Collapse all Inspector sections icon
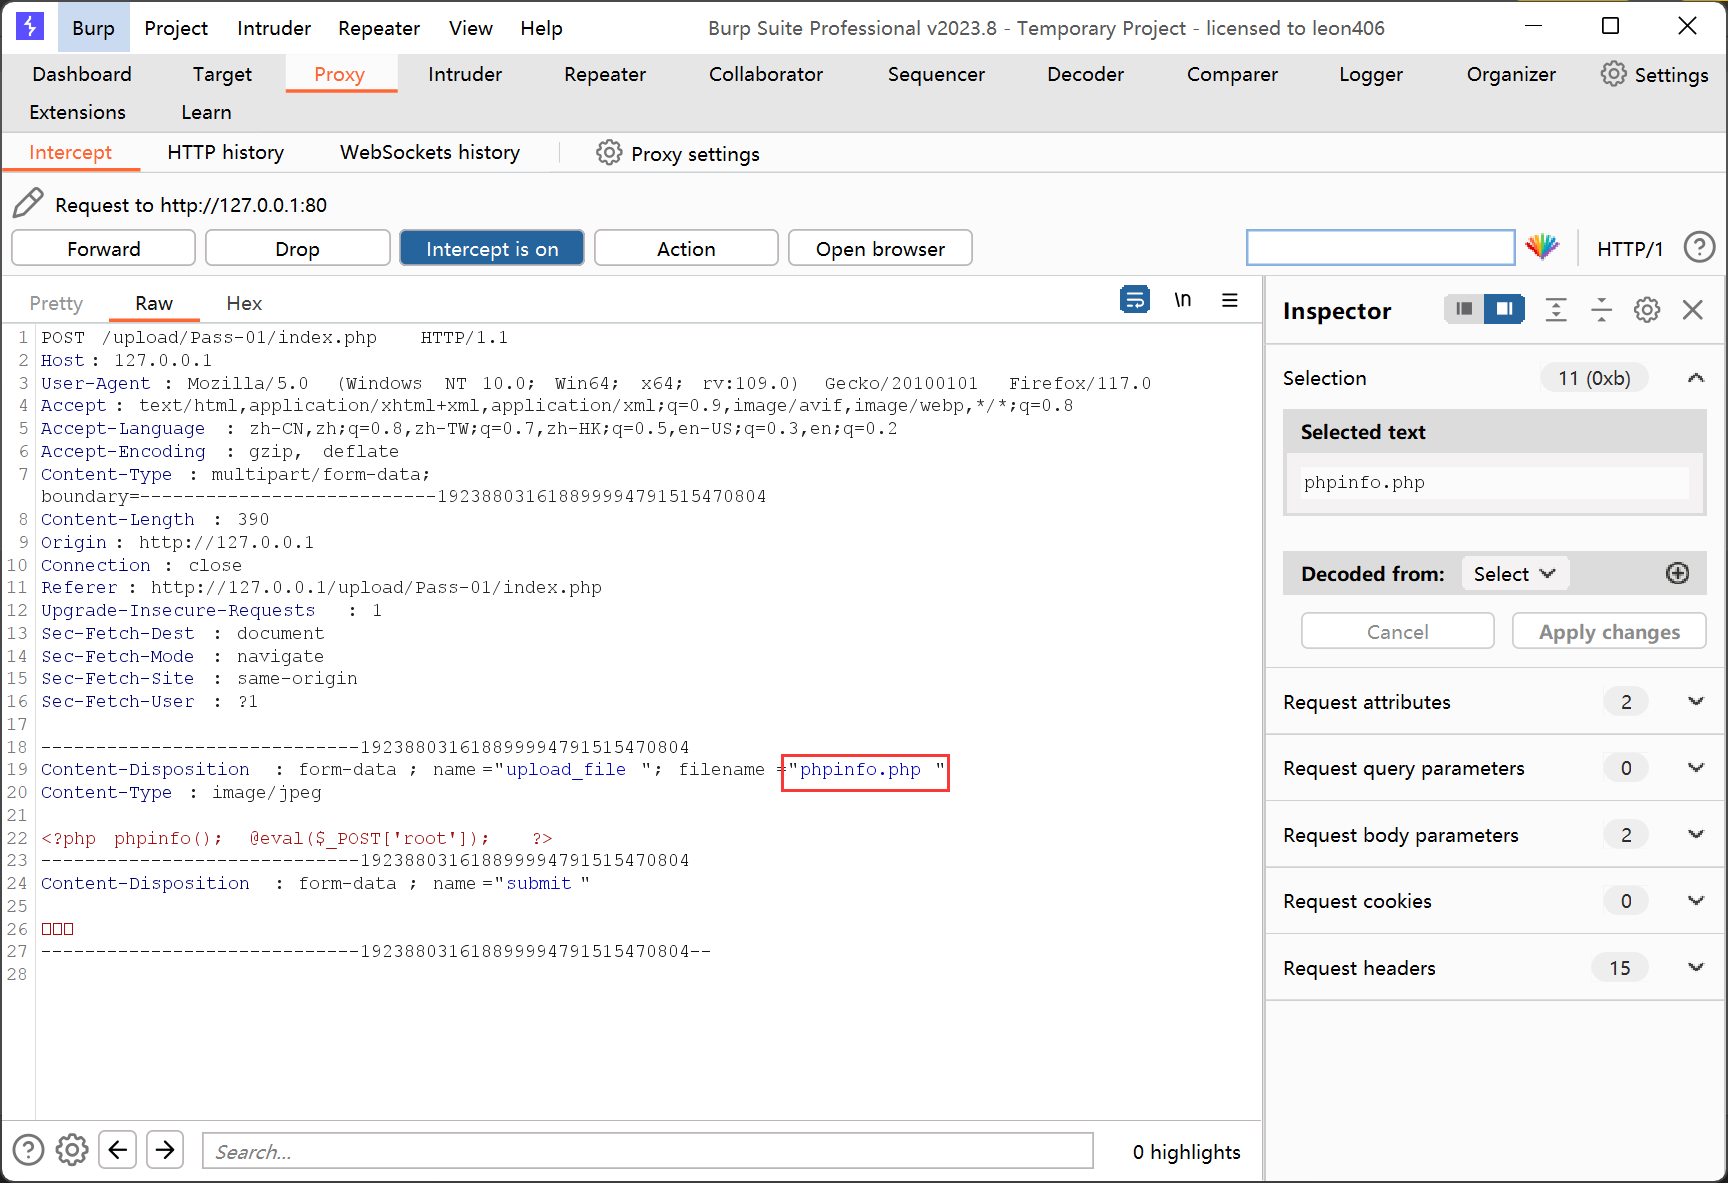Viewport: 1728px width, 1183px height. [x=1601, y=309]
